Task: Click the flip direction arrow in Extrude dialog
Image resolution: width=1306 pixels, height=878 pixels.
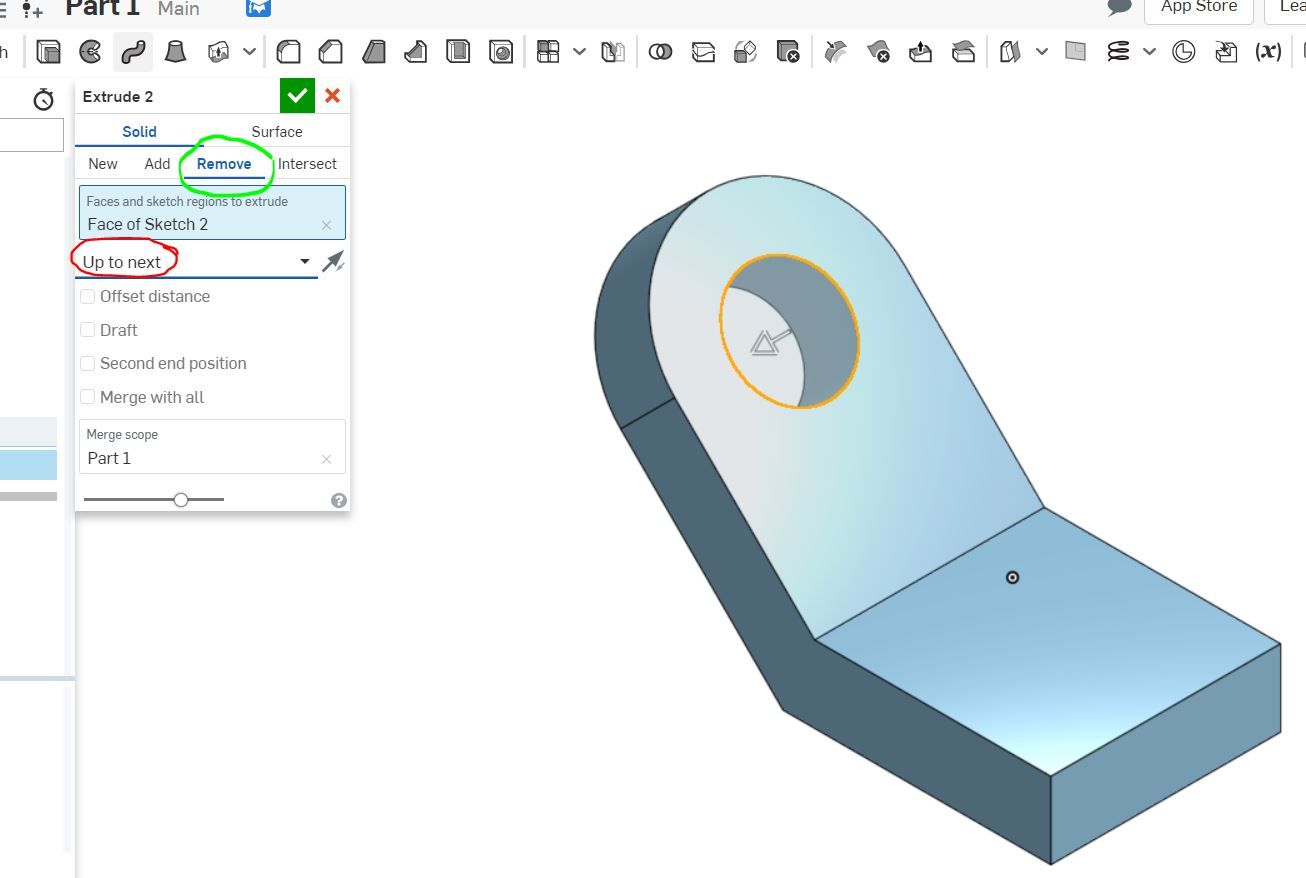Action: click(x=333, y=260)
